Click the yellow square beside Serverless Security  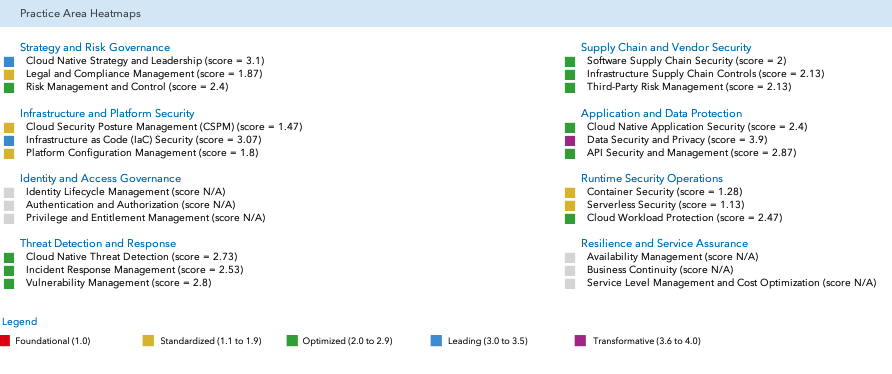[x=570, y=206]
